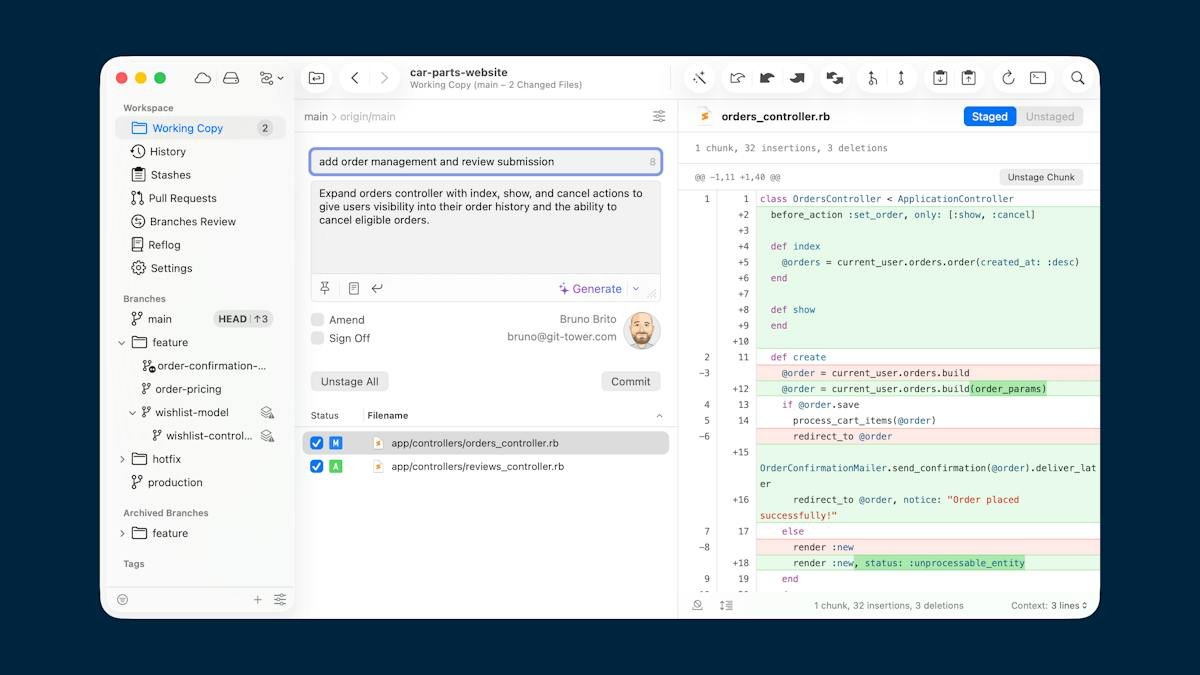
Task: Enable the Amend checkbox
Action: coord(317,320)
